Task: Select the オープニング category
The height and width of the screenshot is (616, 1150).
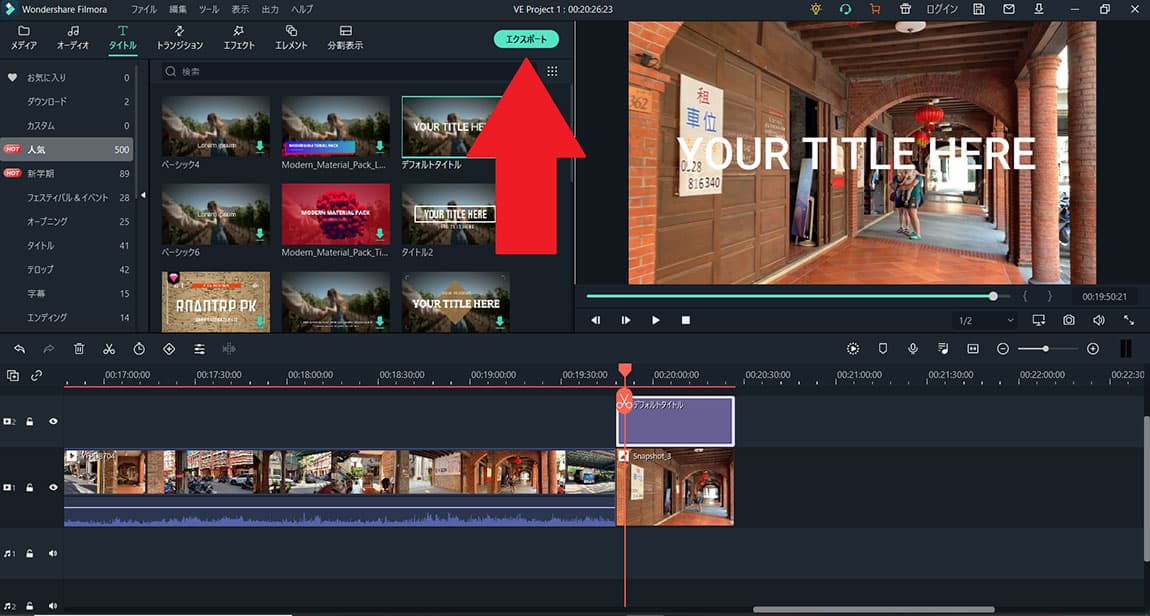Action: (x=67, y=221)
